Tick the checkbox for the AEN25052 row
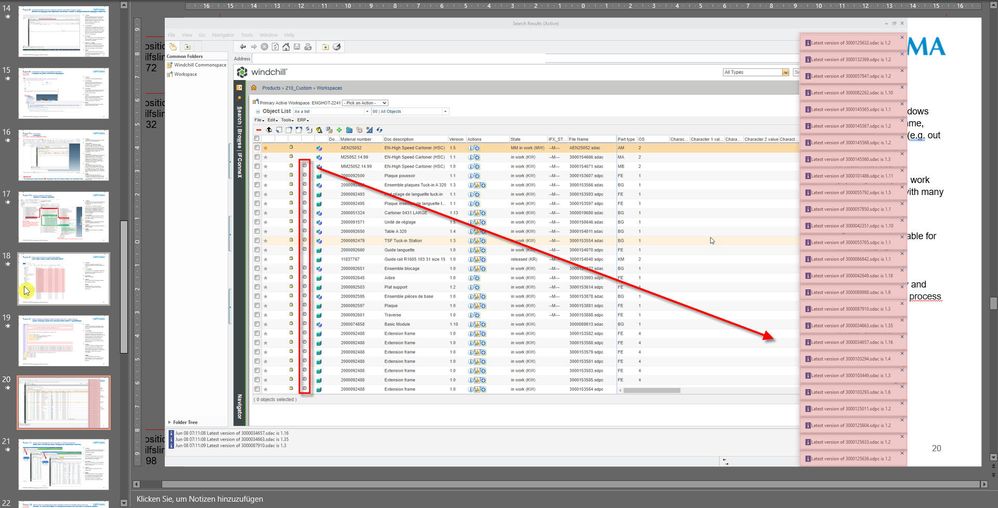998x508 pixels. (x=257, y=148)
